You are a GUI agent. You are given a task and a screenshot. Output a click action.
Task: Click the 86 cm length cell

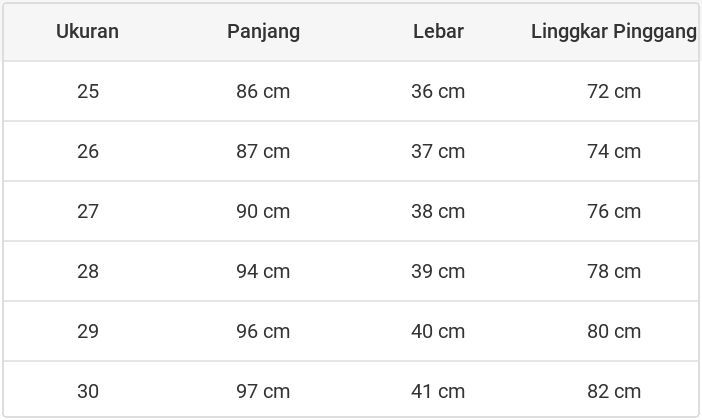click(x=263, y=91)
